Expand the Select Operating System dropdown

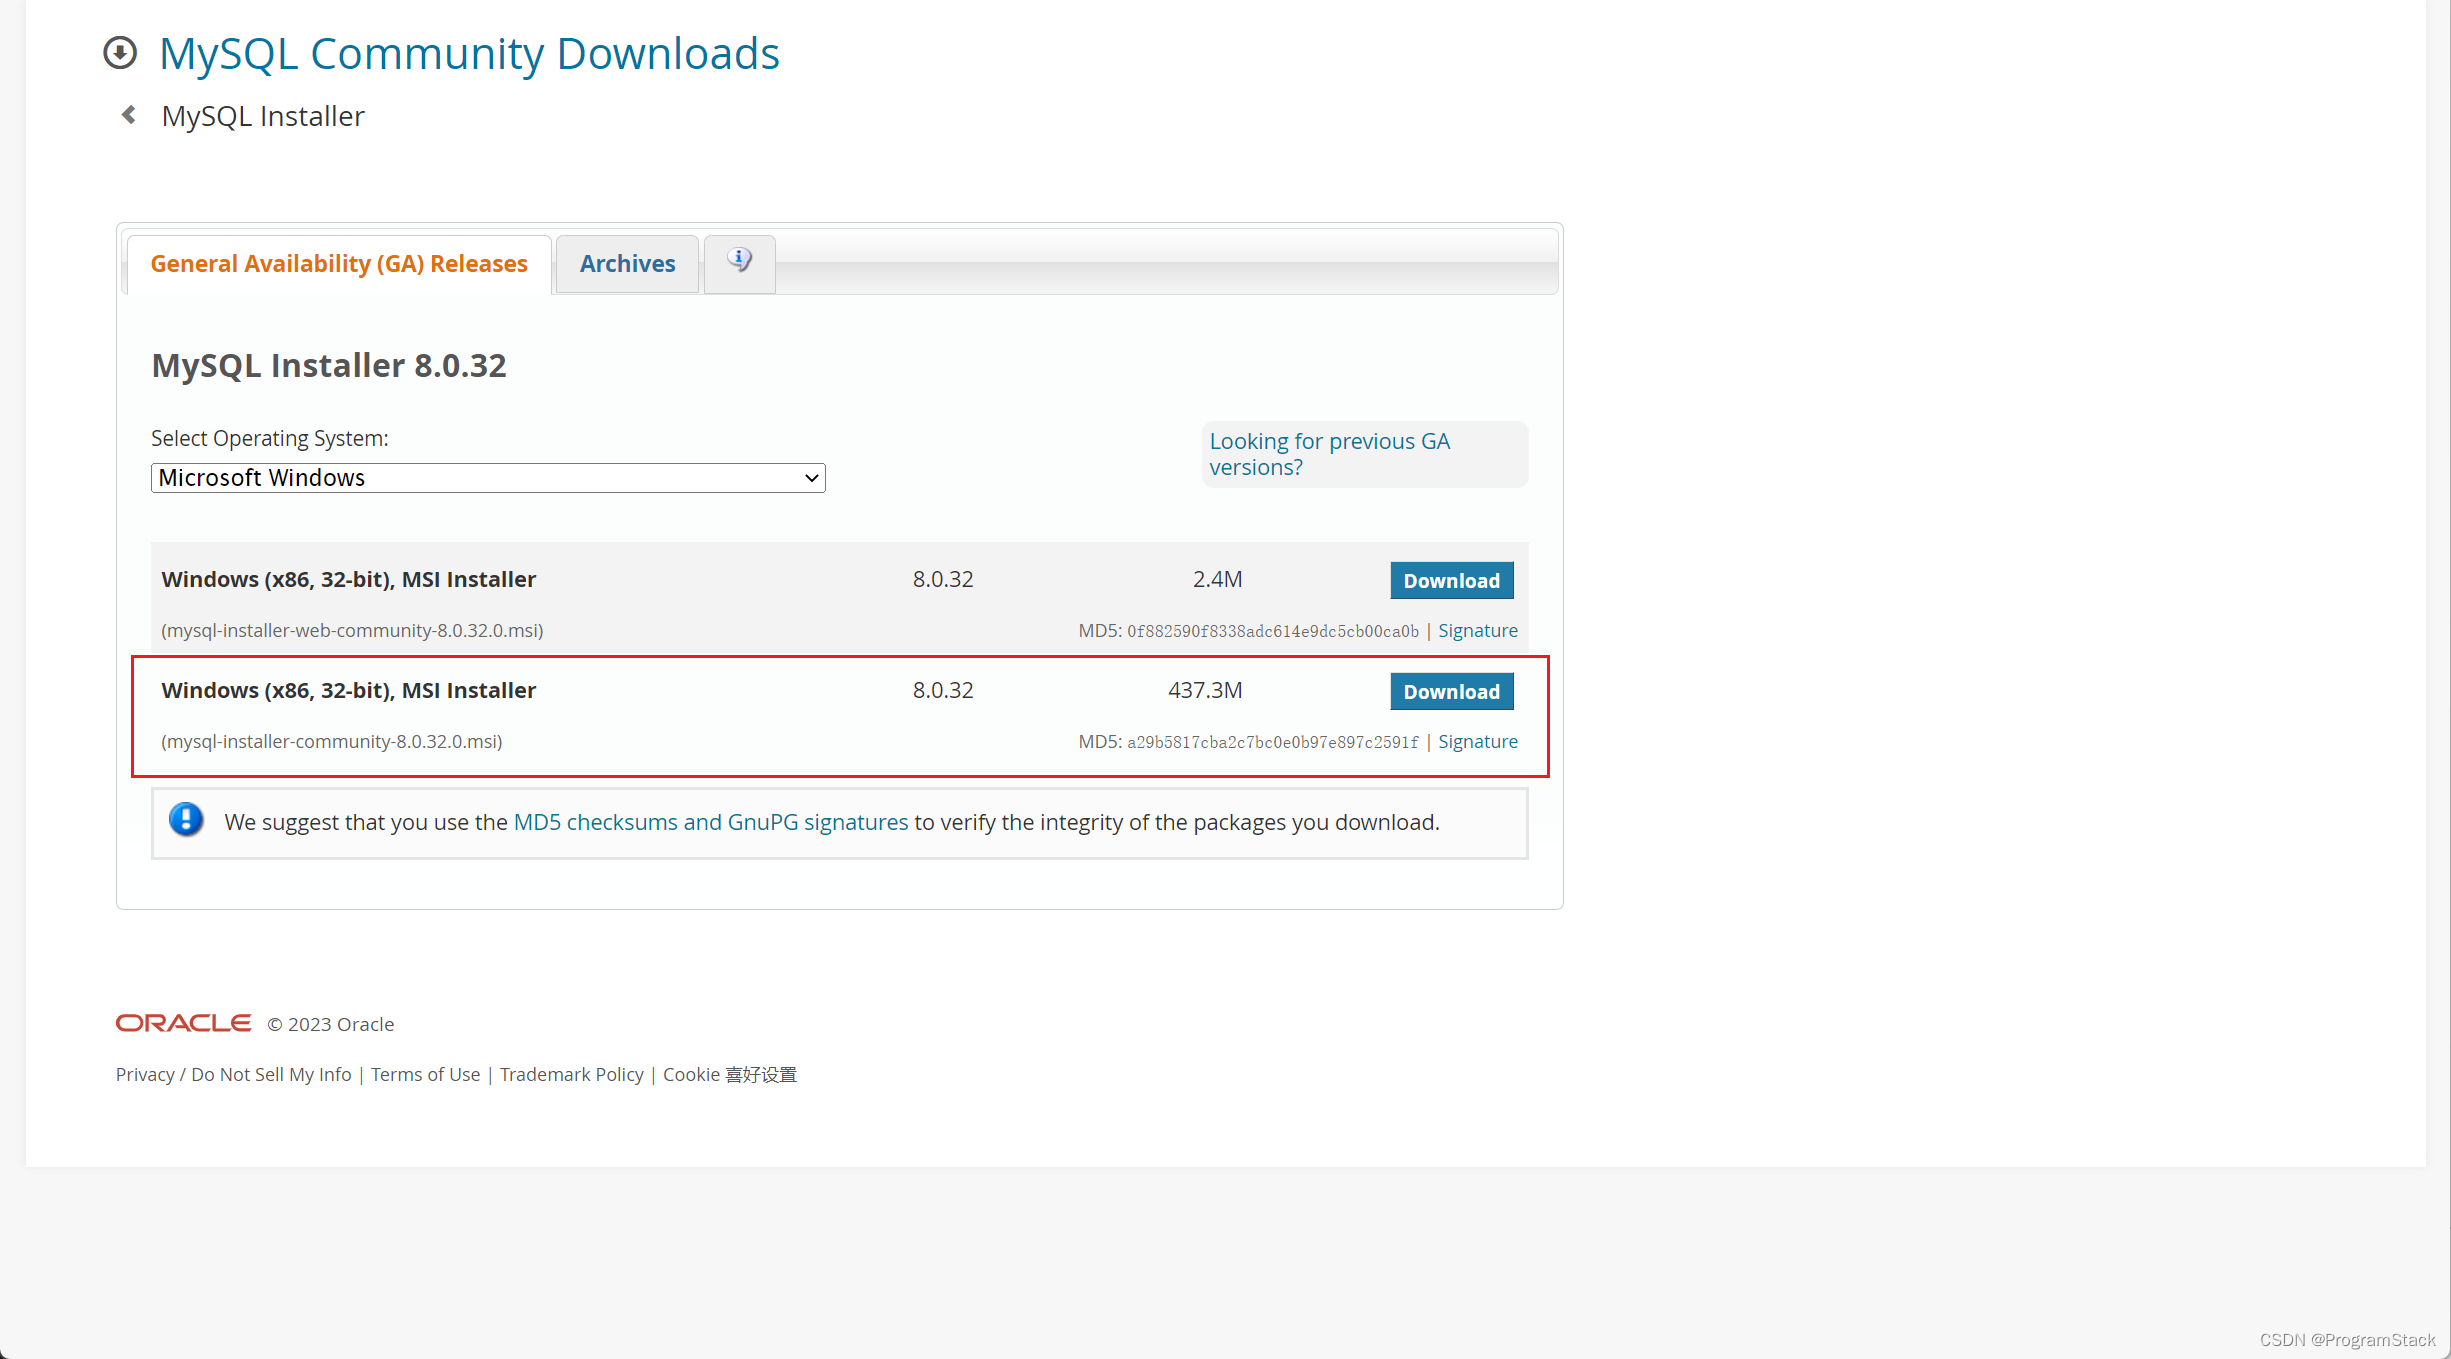[x=487, y=477]
